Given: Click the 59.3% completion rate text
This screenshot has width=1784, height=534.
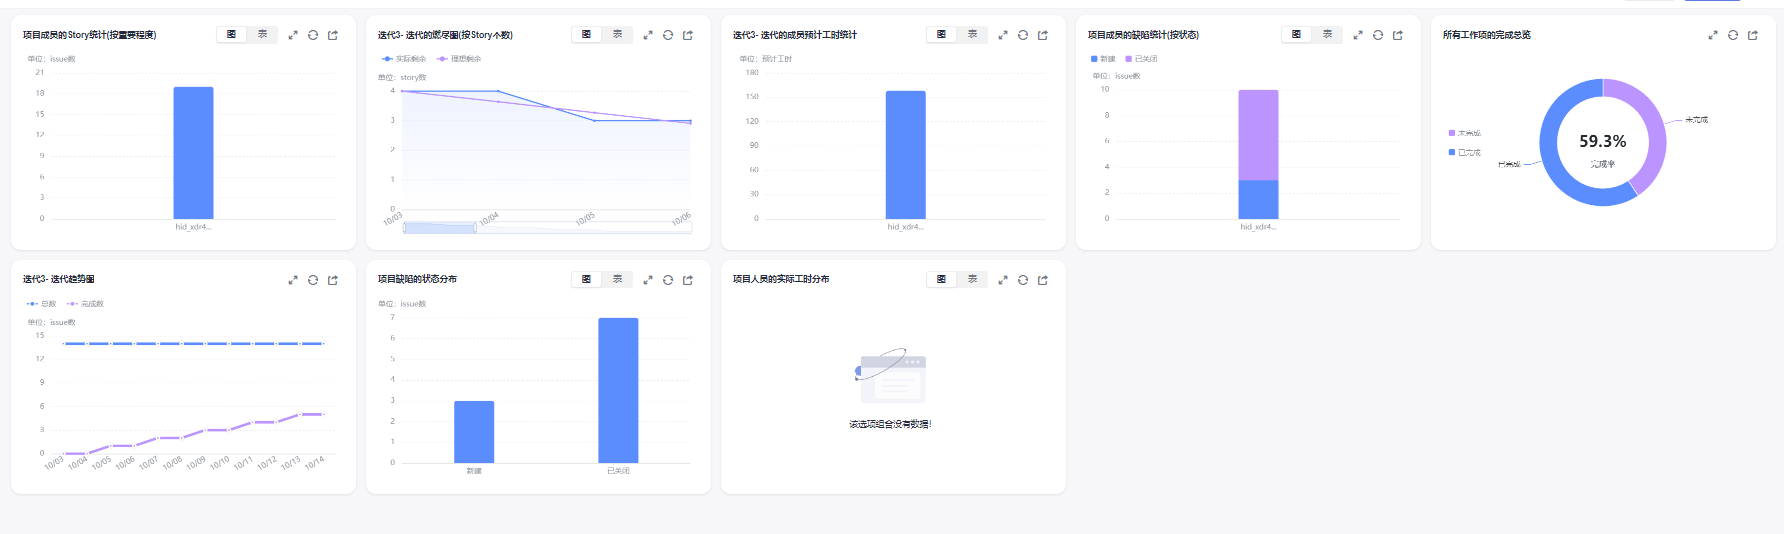Looking at the screenshot, I should 1603,141.
